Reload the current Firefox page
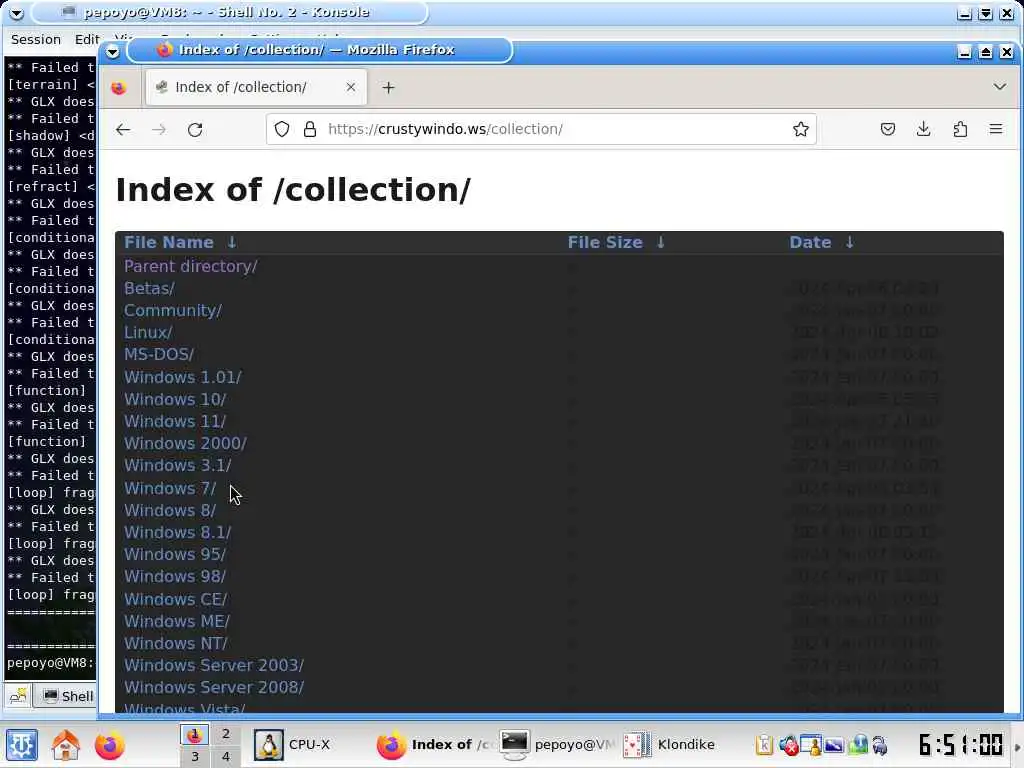The width and height of the screenshot is (1024, 768). pos(195,129)
